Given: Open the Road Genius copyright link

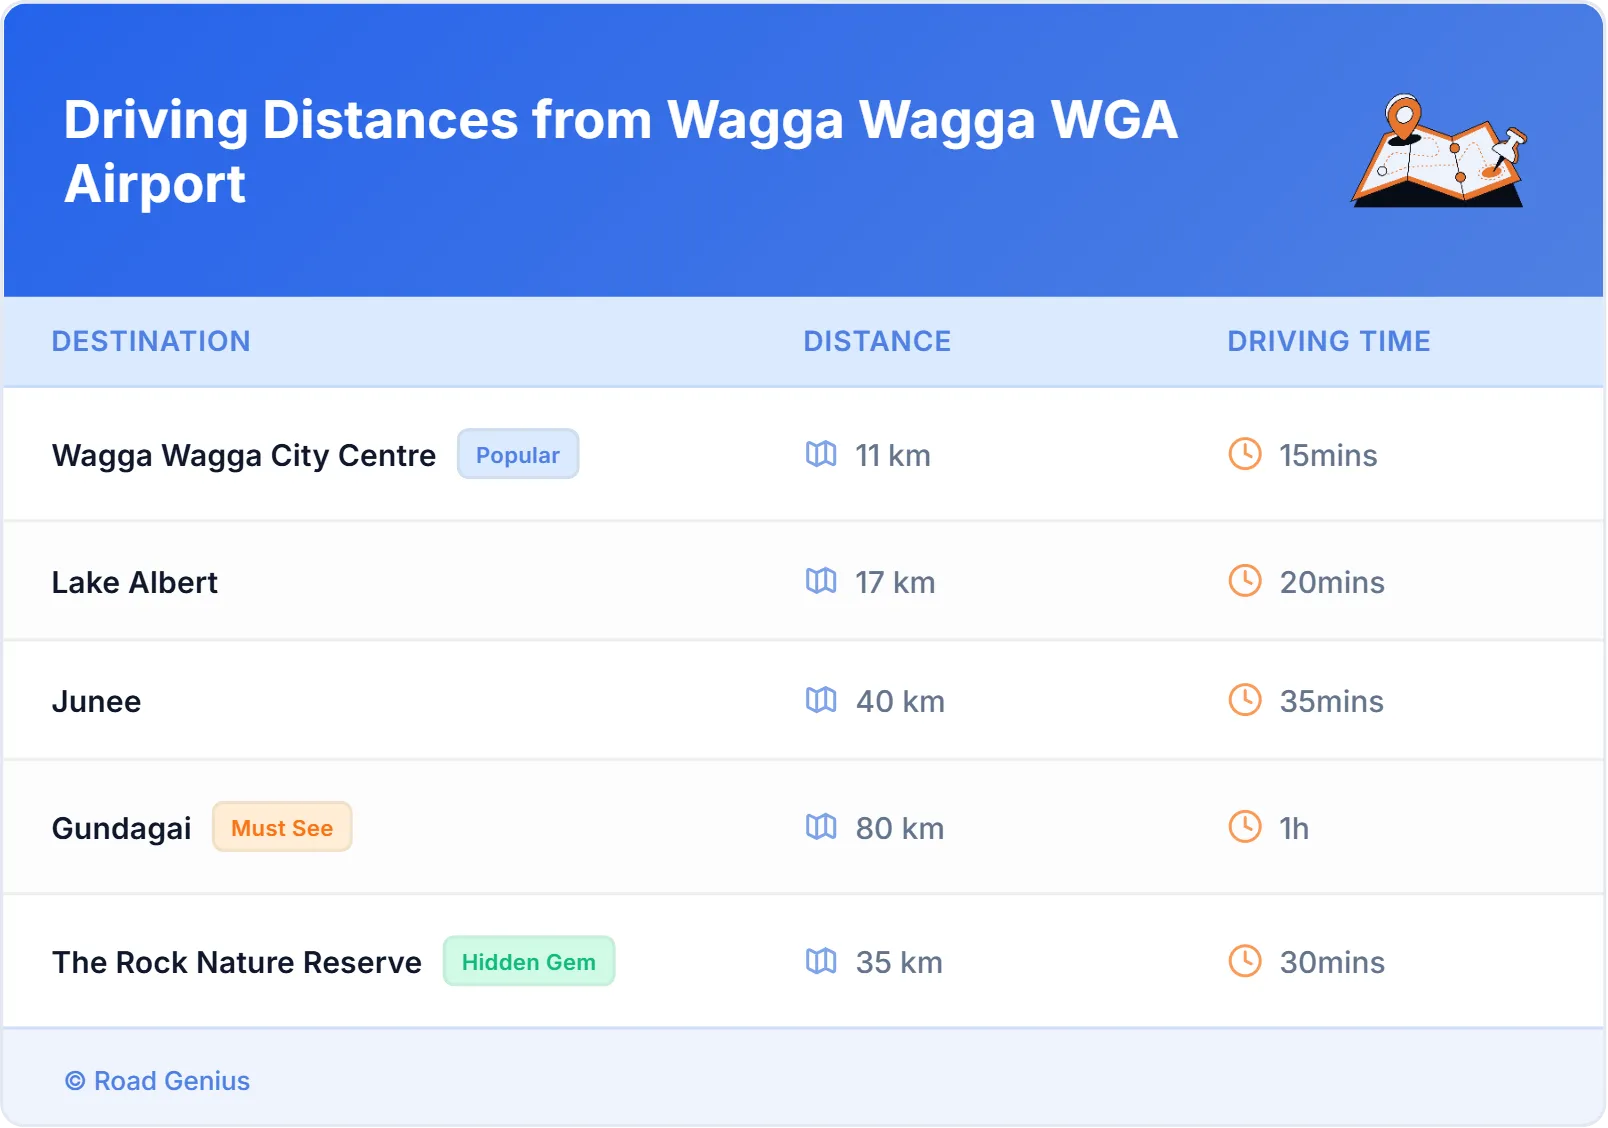Looking at the screenshot, I should point(158,1081).
